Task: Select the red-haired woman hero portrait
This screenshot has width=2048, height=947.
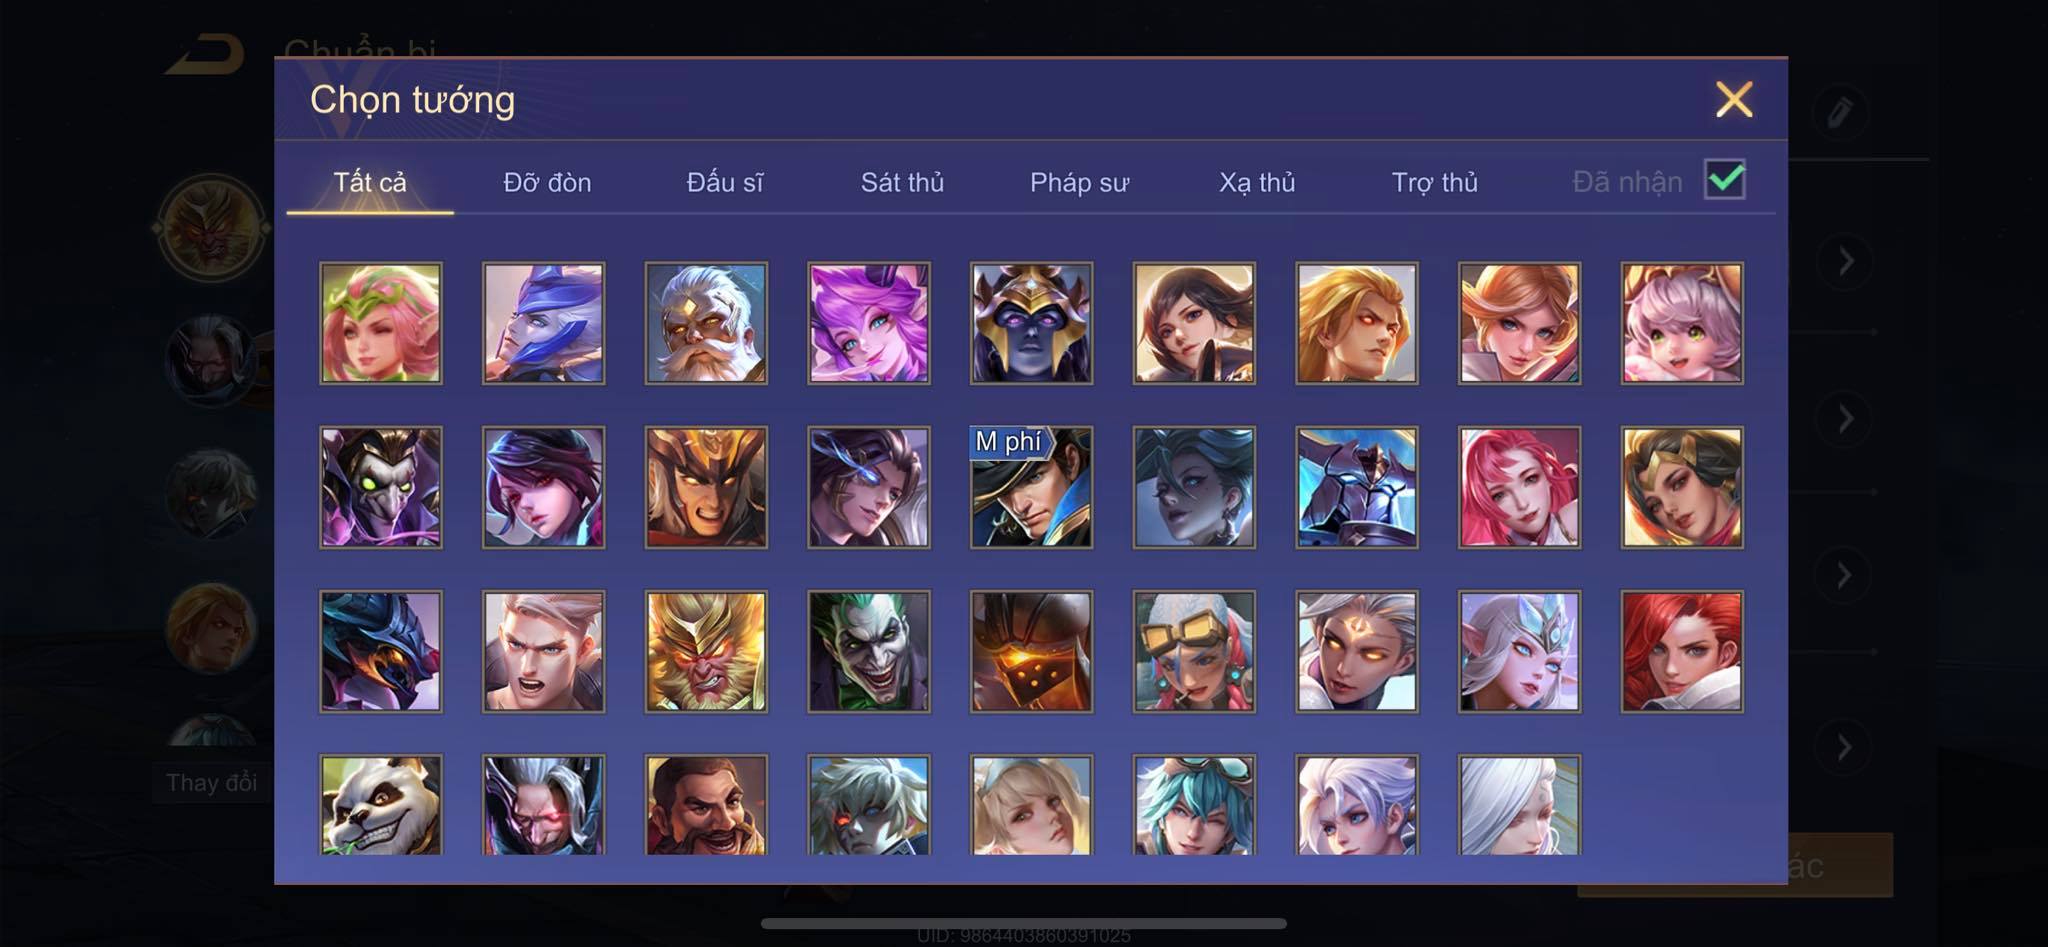Action: pyautogui.click(x=1682, y=651)
